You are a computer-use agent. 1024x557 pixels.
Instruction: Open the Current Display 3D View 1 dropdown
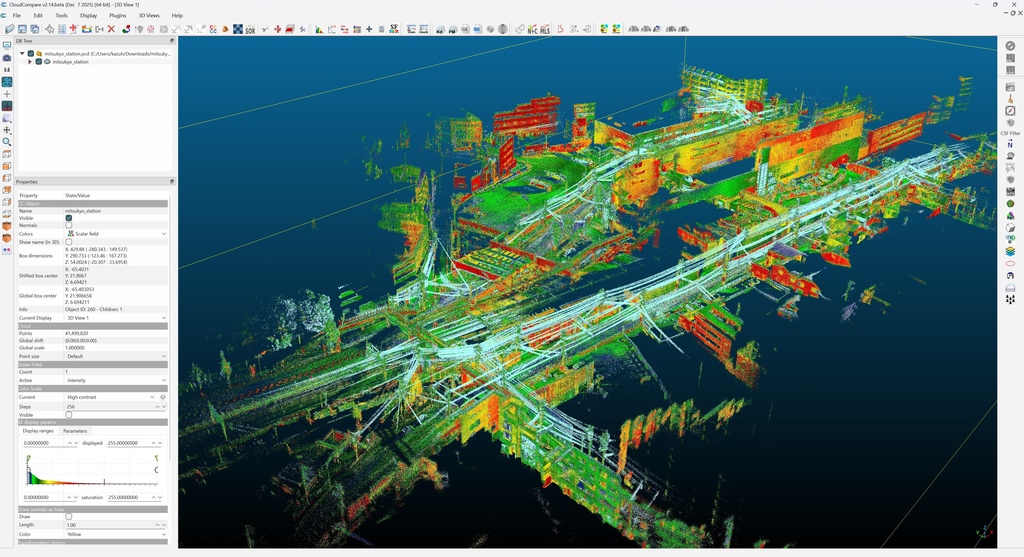pyautogui.click(x=116, y=317)
